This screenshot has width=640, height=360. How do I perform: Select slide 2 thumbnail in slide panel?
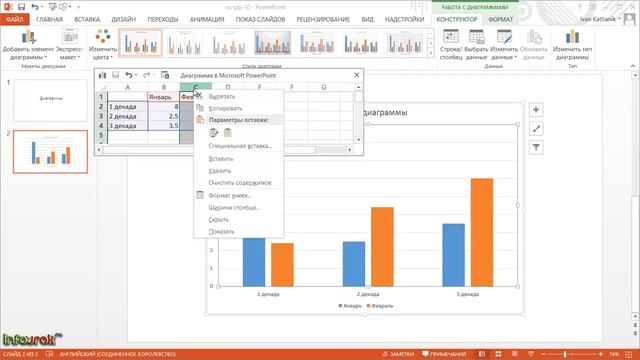[51, 152]
